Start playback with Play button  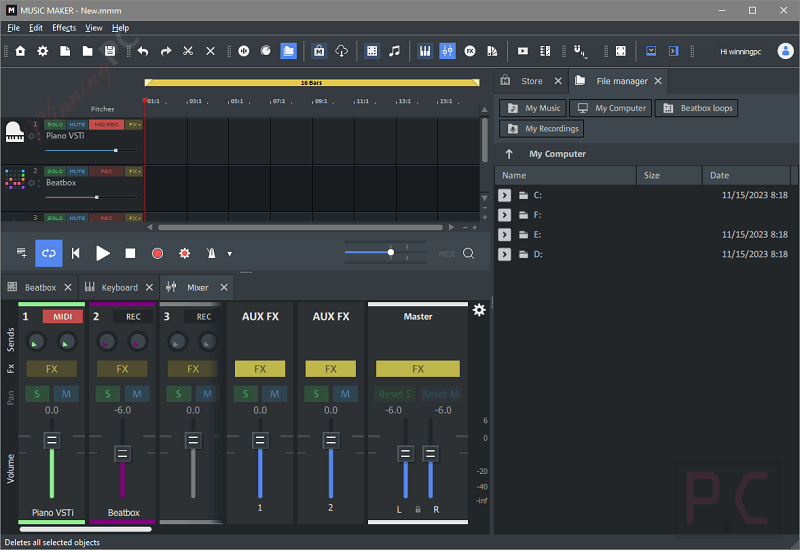tap(103, 253)
